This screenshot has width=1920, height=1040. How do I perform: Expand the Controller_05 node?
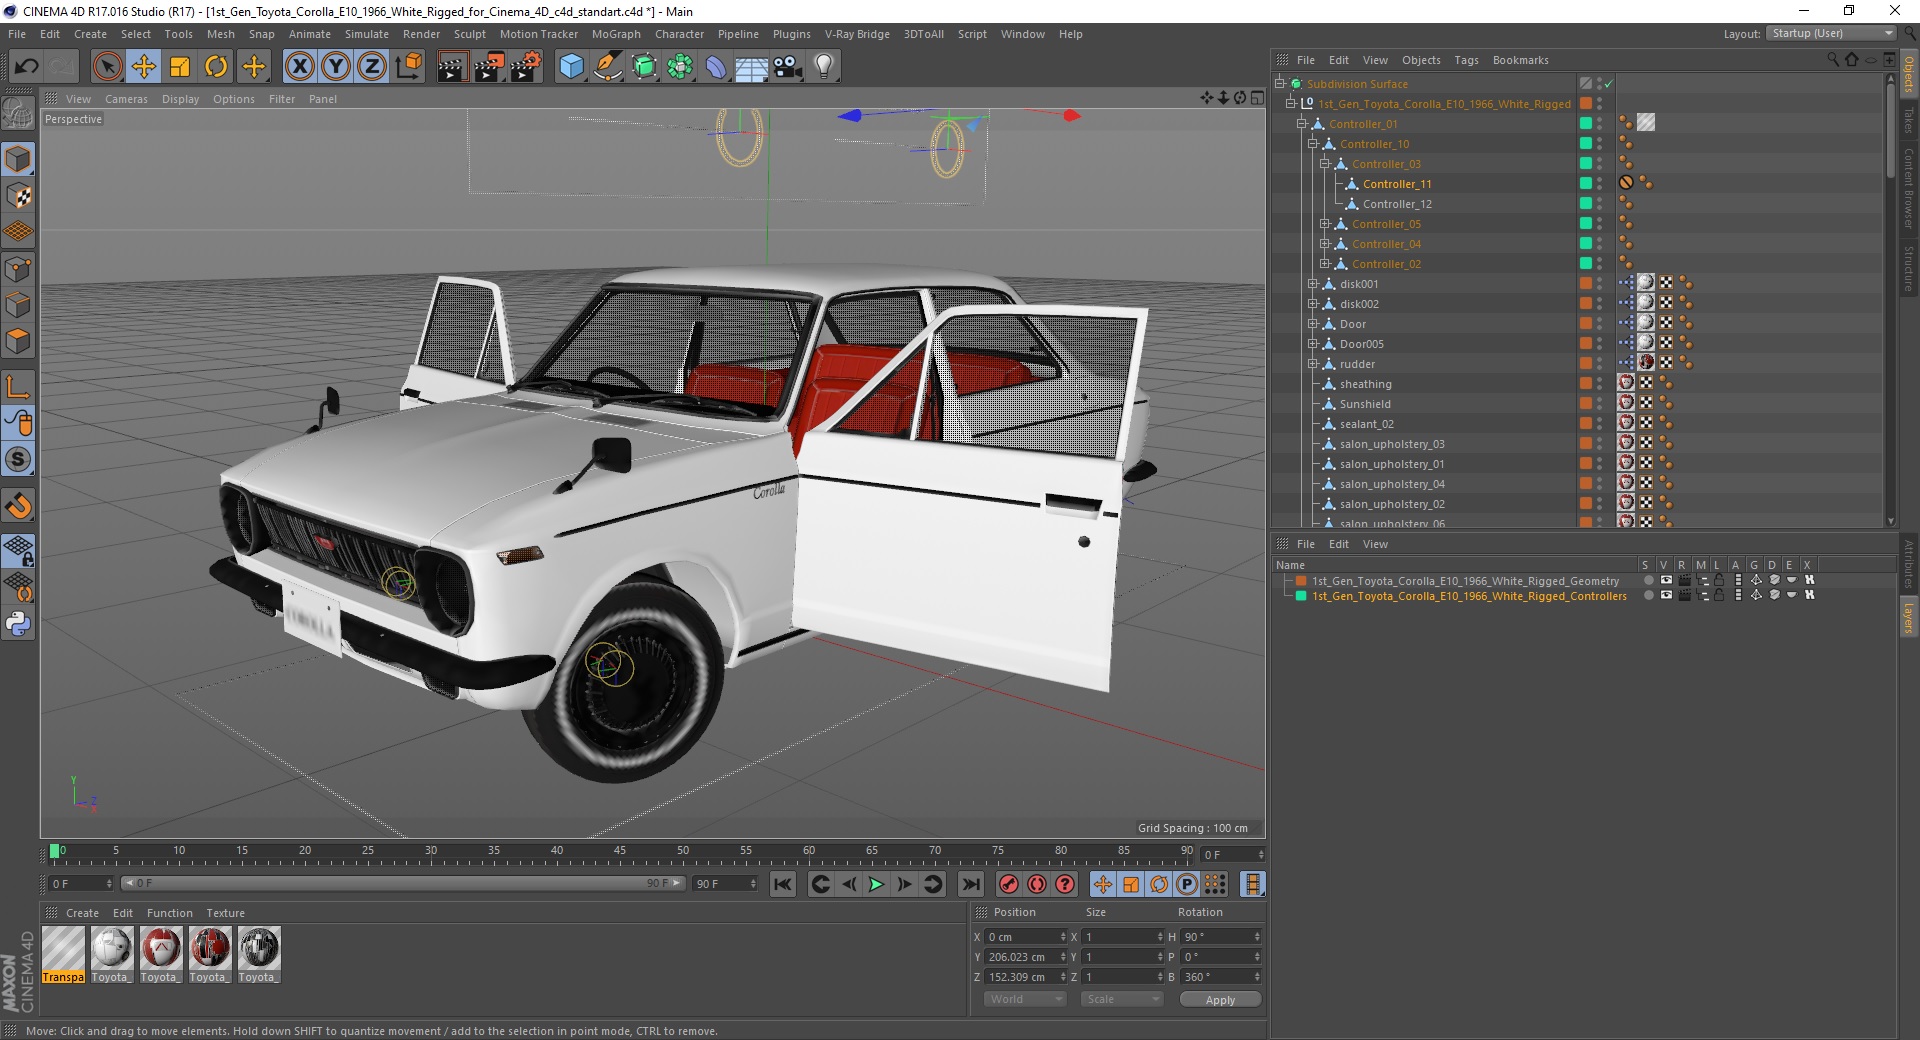[x=1324, y=224]
